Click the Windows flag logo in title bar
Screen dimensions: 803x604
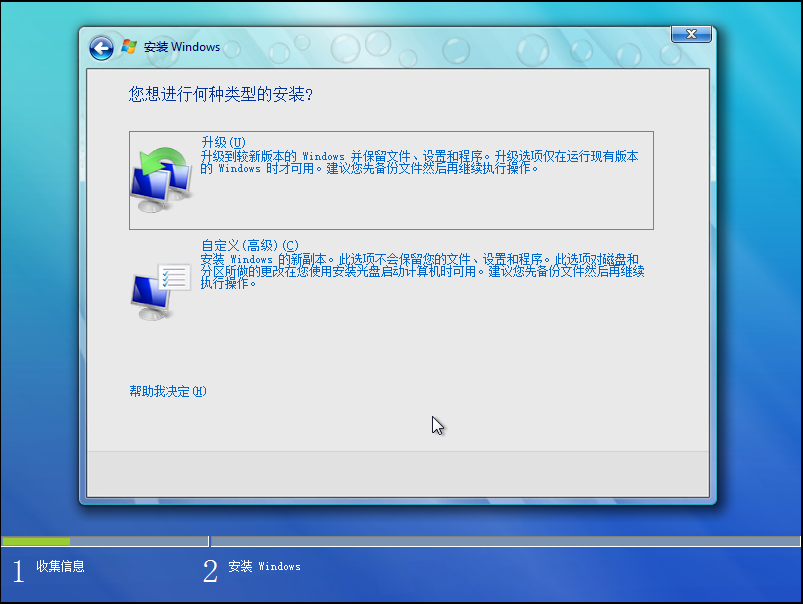tap(129, 47)
